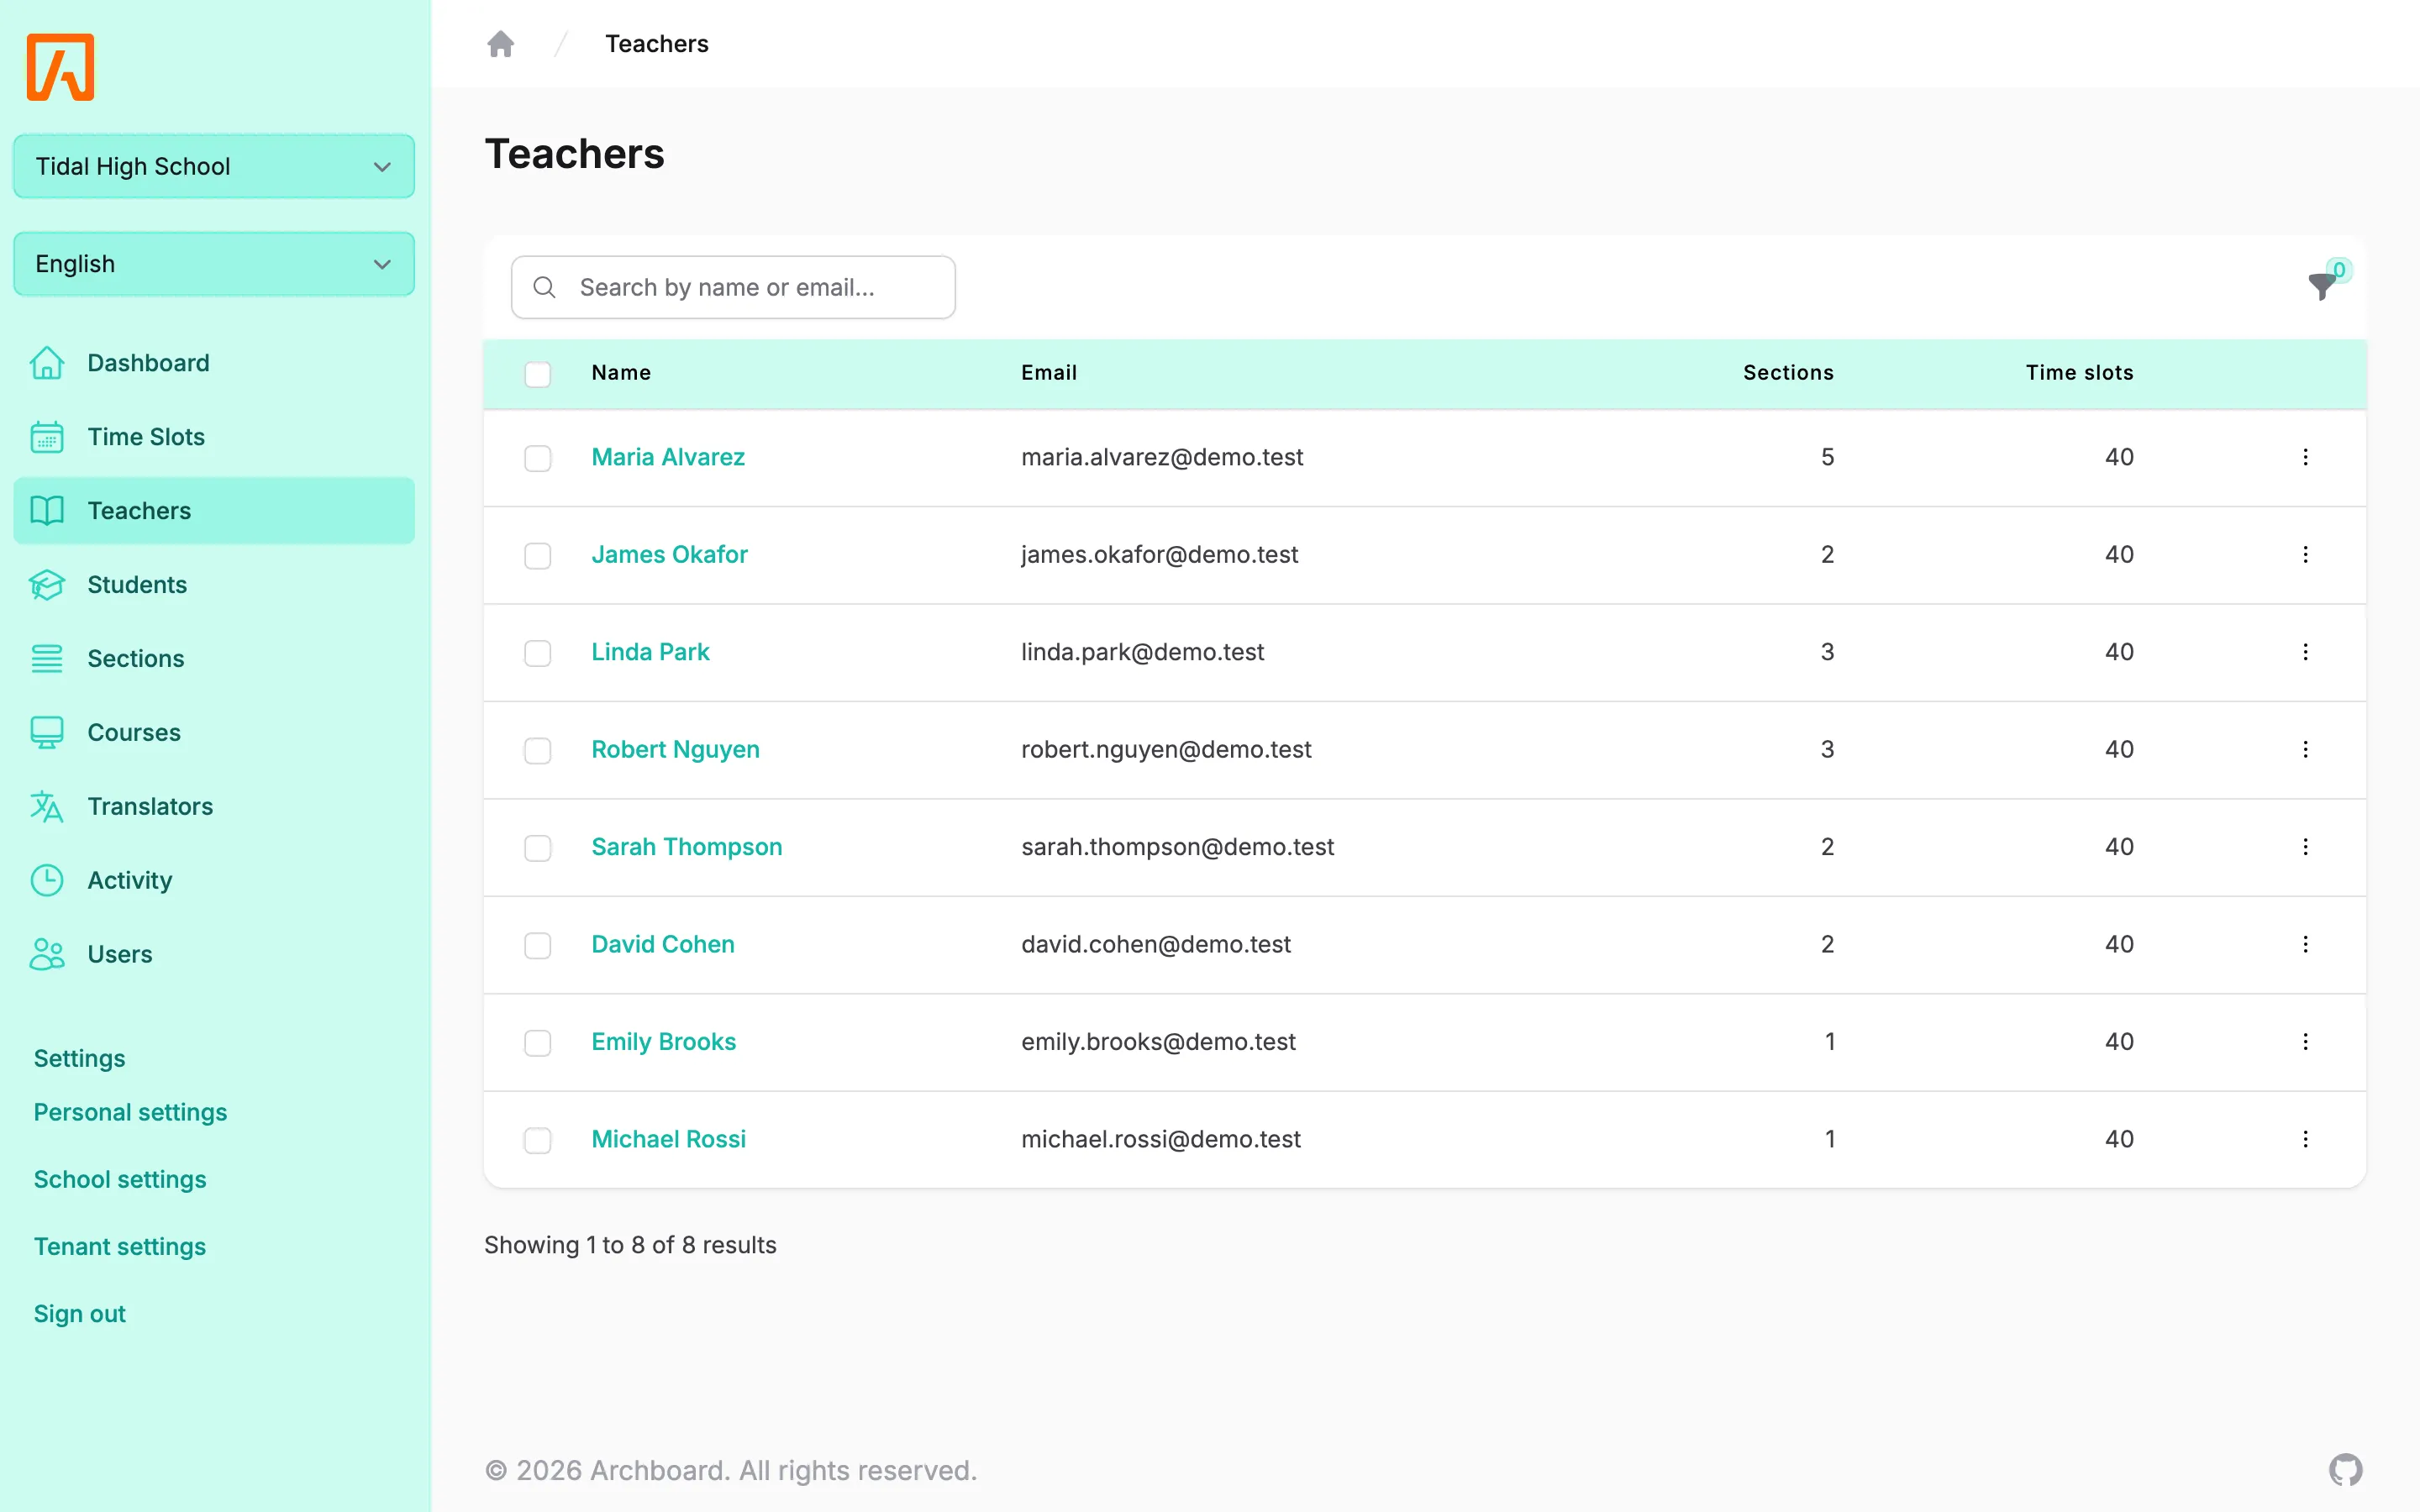Viewport: 2420px width, 1512px height.
Task: Go to Users in the sidebar
Action: [214, 955]
